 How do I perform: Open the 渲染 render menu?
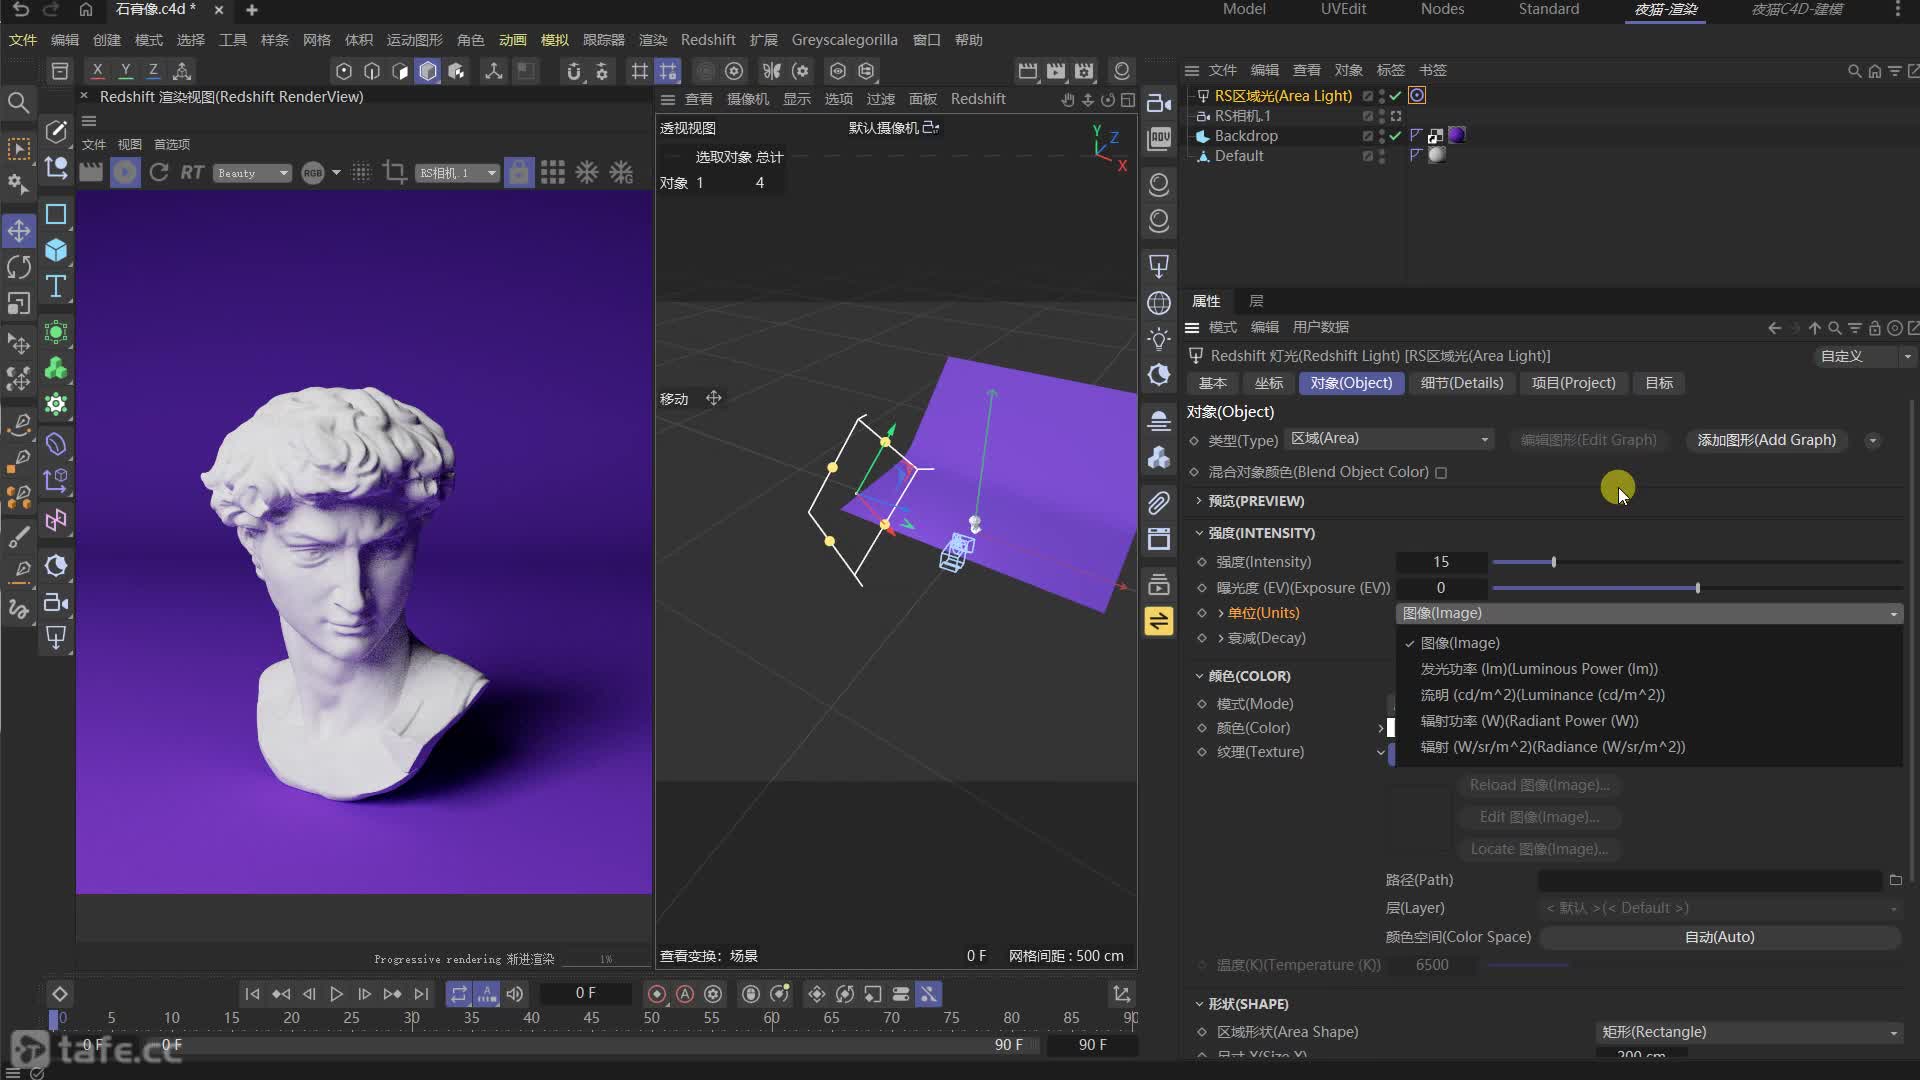(653, 40)
